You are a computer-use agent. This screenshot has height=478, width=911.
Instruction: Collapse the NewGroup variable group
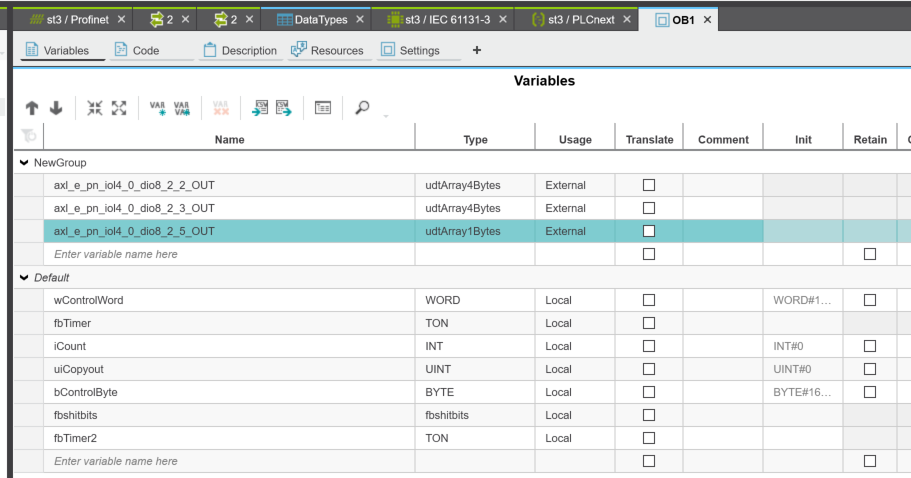pos(23,162)
